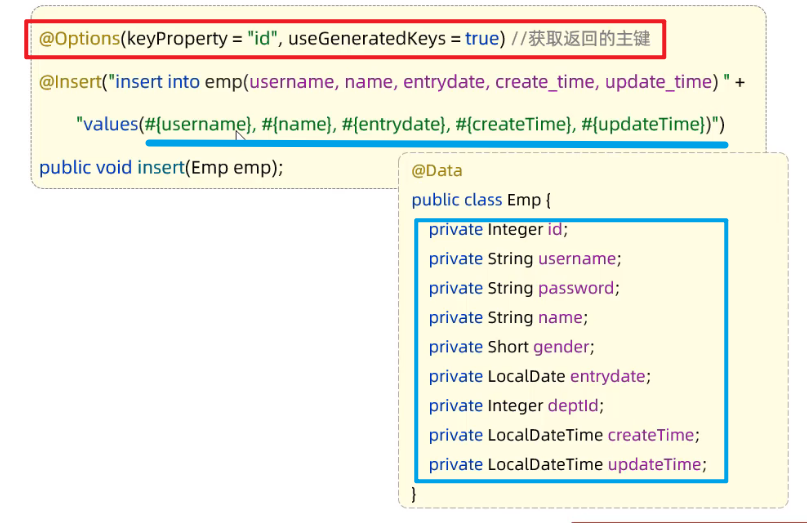Select the password field name
The height and width of the screenshot is (523, 807).
click(576, 288)
